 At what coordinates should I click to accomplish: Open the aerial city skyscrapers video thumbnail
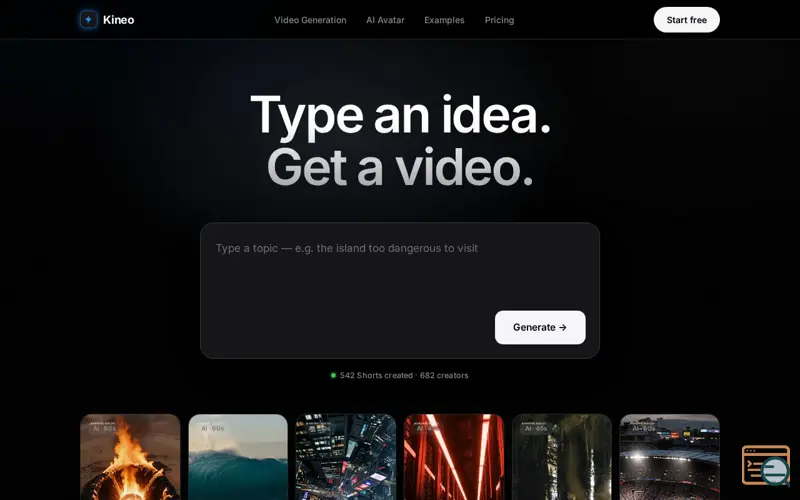tap(346, 457)
